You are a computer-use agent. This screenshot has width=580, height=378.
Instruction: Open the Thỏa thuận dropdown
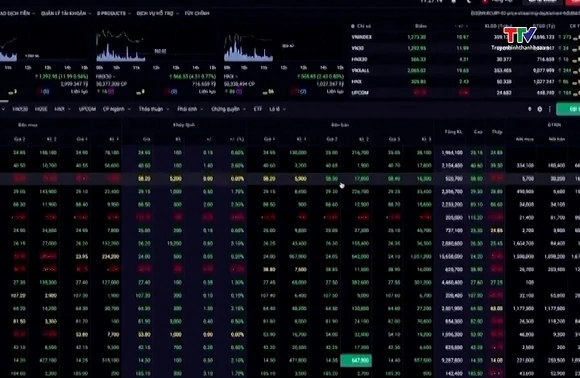pos(154,109)
